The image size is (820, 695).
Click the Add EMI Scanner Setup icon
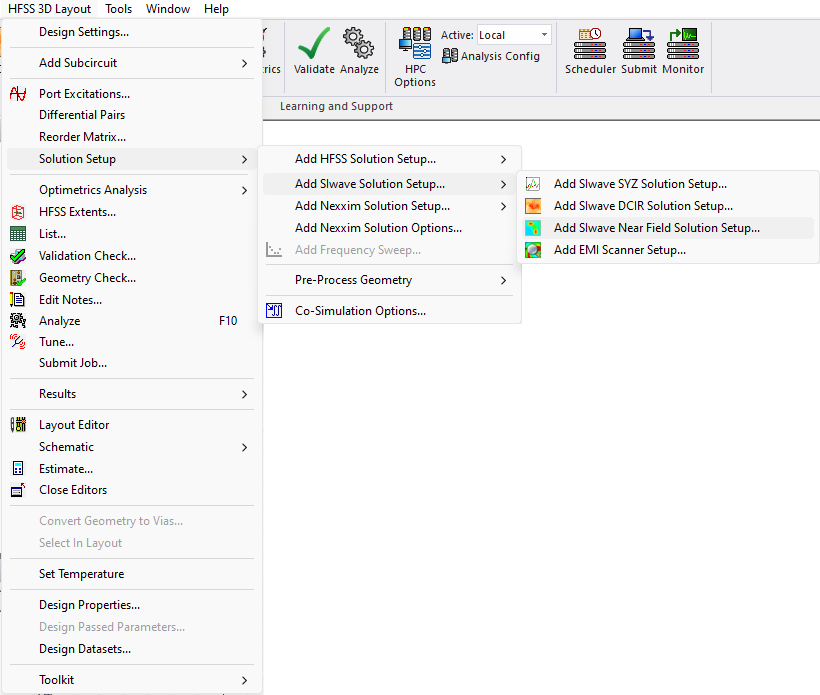point(531,249)
